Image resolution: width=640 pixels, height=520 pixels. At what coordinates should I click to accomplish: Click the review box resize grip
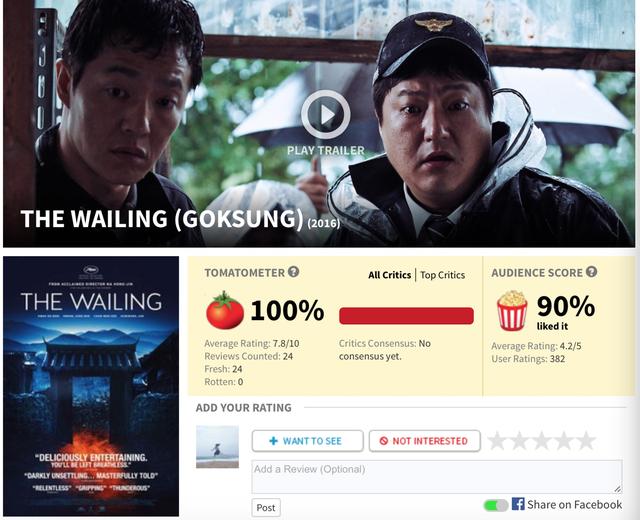tap(618, 489)
